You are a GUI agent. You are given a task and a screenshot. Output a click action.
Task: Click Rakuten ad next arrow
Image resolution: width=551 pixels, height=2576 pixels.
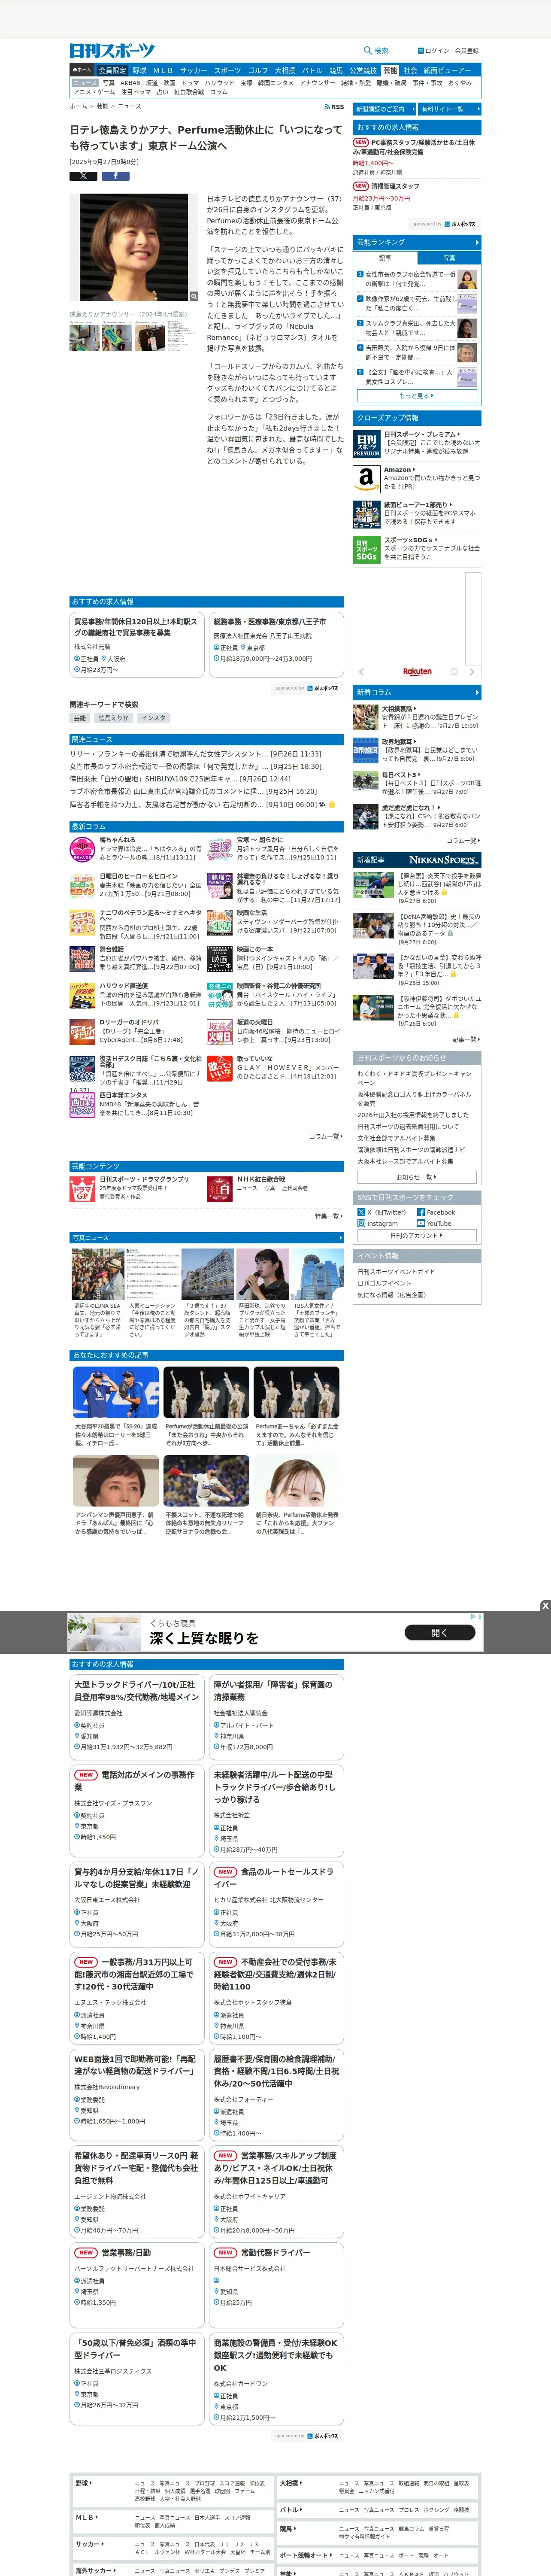point(472,672)
